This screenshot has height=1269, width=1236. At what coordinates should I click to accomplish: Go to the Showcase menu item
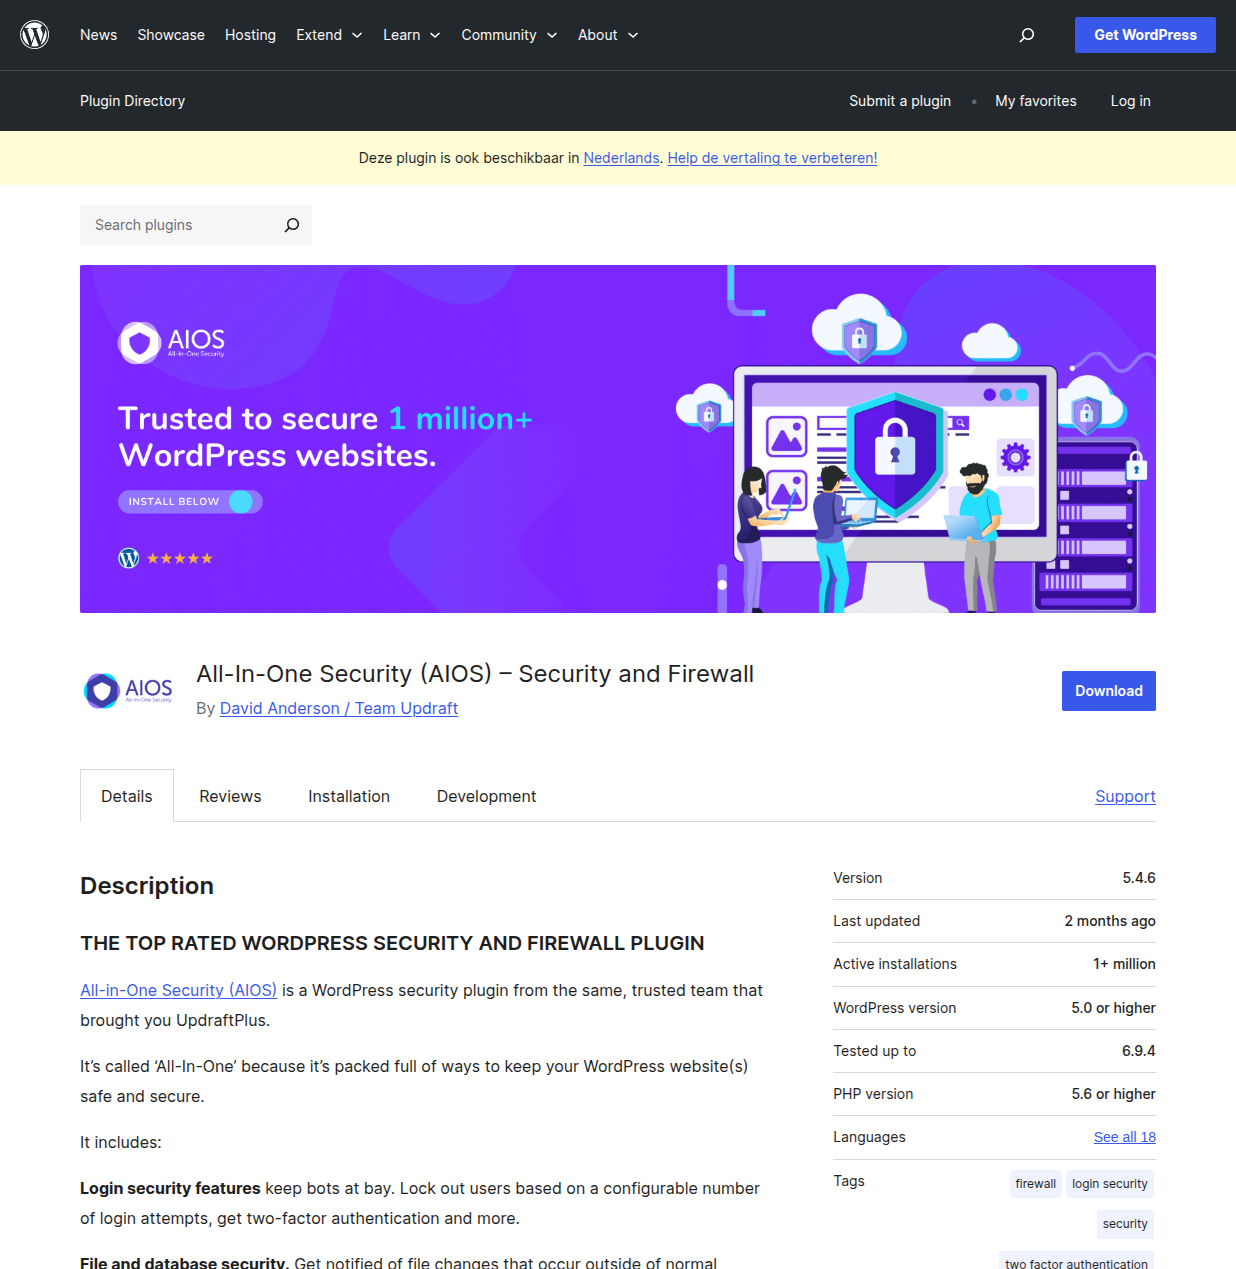(x=171, y=34)
